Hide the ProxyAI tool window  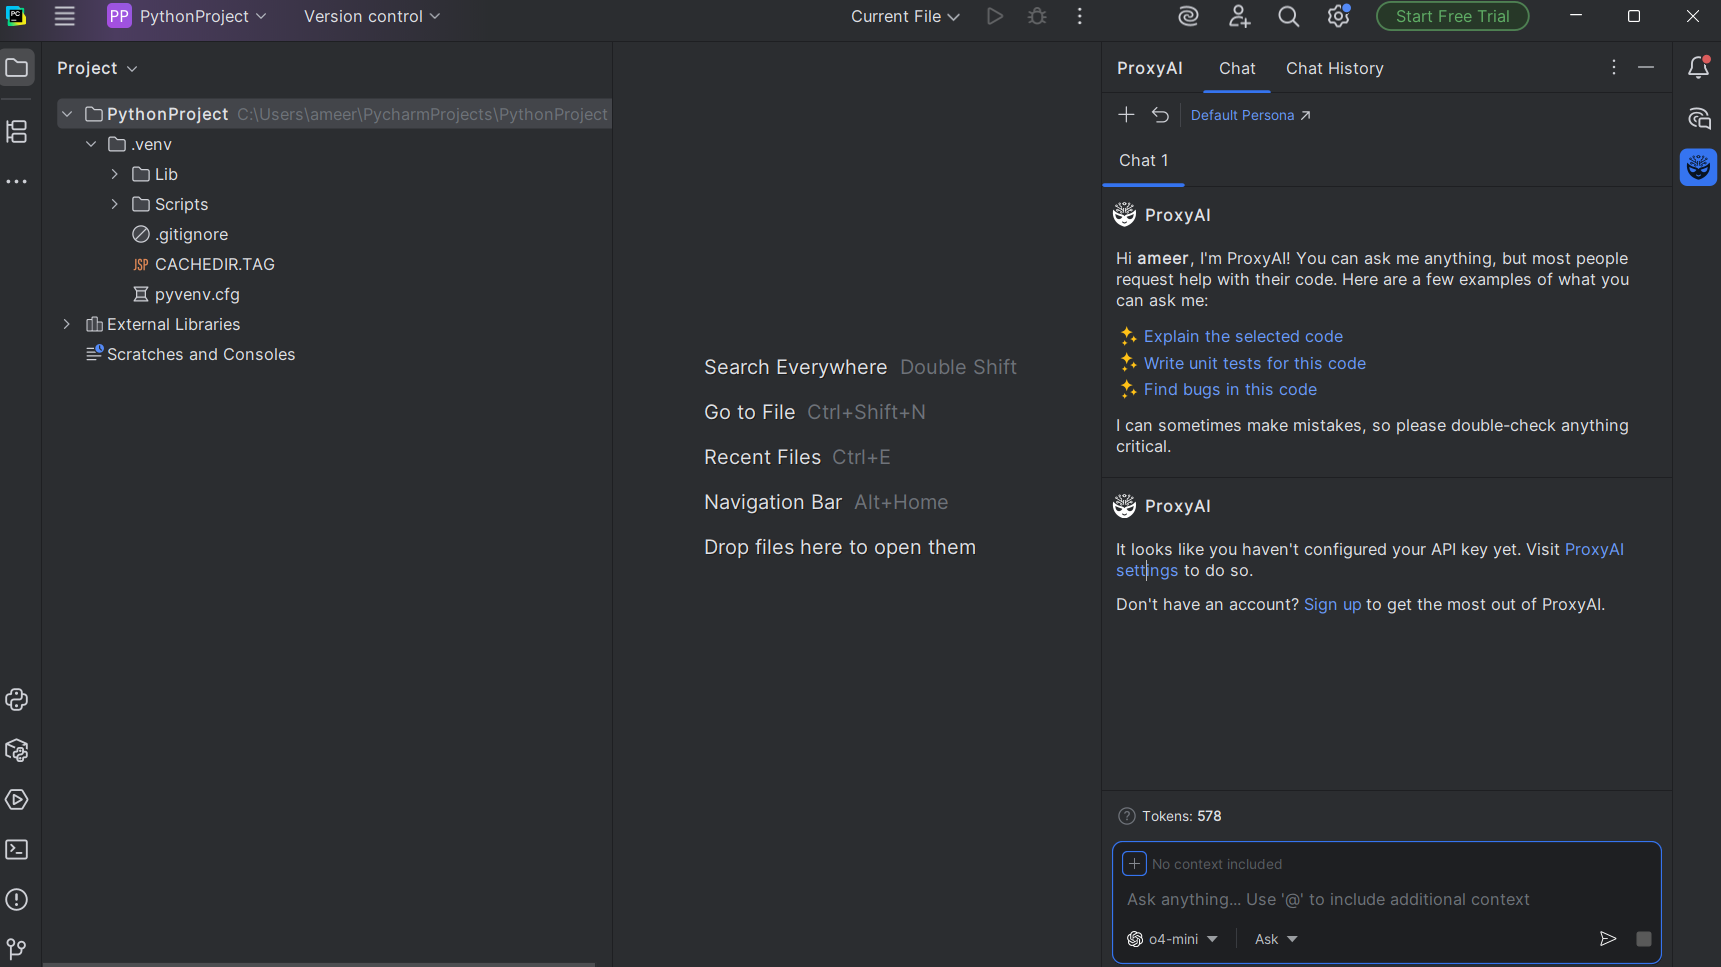pyautogui.click(x=1646, y=67)
